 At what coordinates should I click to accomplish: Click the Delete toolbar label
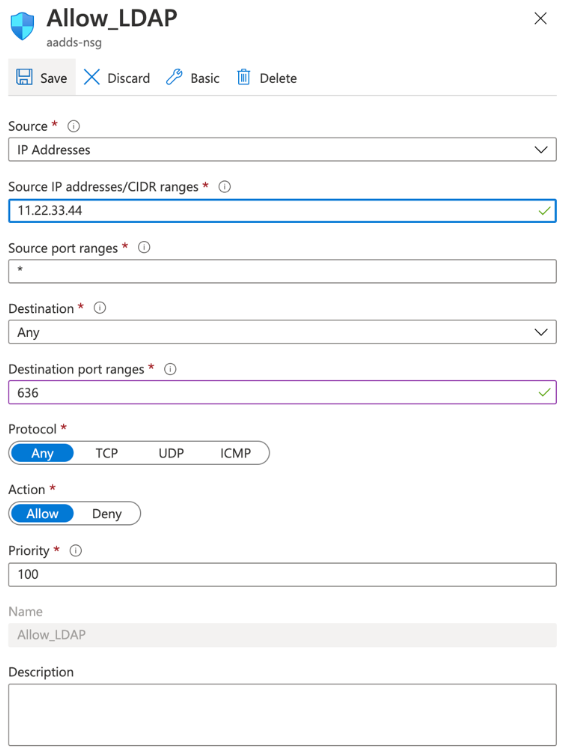click(x=278, y=78)
